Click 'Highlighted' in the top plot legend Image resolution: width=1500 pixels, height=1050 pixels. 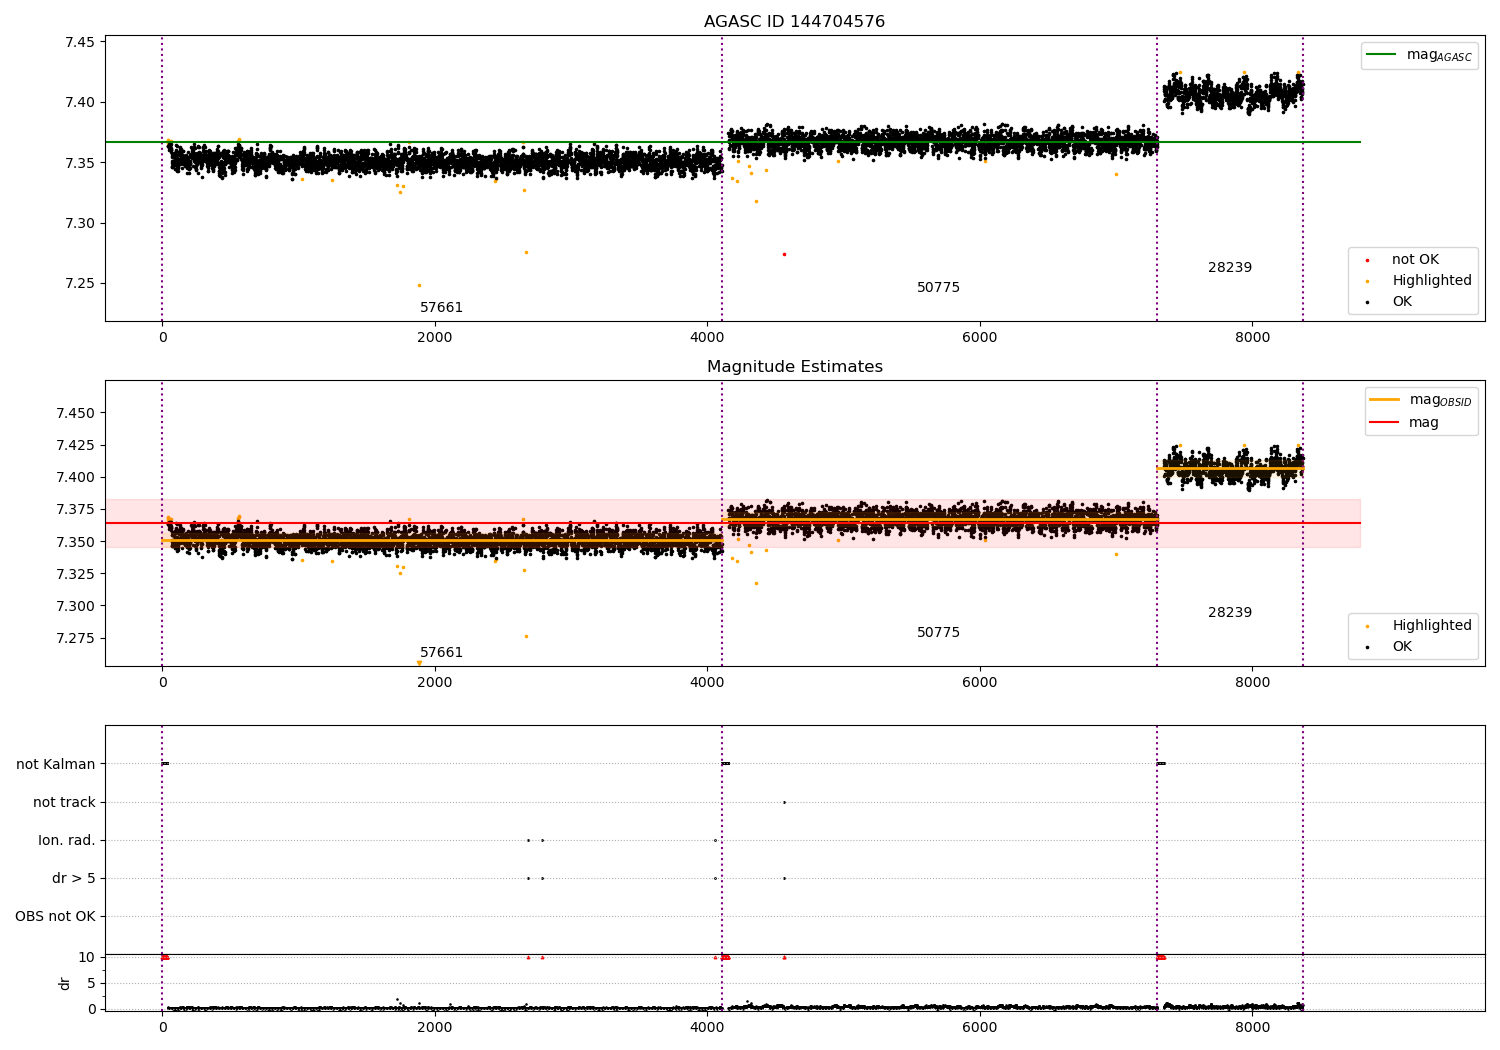[1431, 281]
